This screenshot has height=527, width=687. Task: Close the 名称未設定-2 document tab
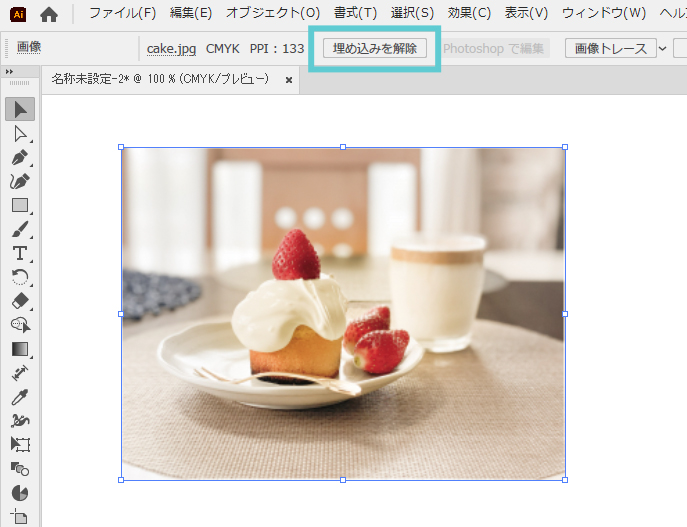pyautogui.click(x=289, y=80)
